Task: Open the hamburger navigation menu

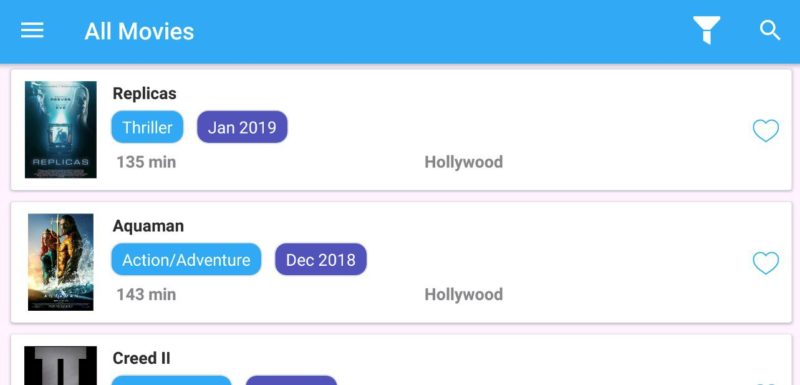Action: [32, 31]
